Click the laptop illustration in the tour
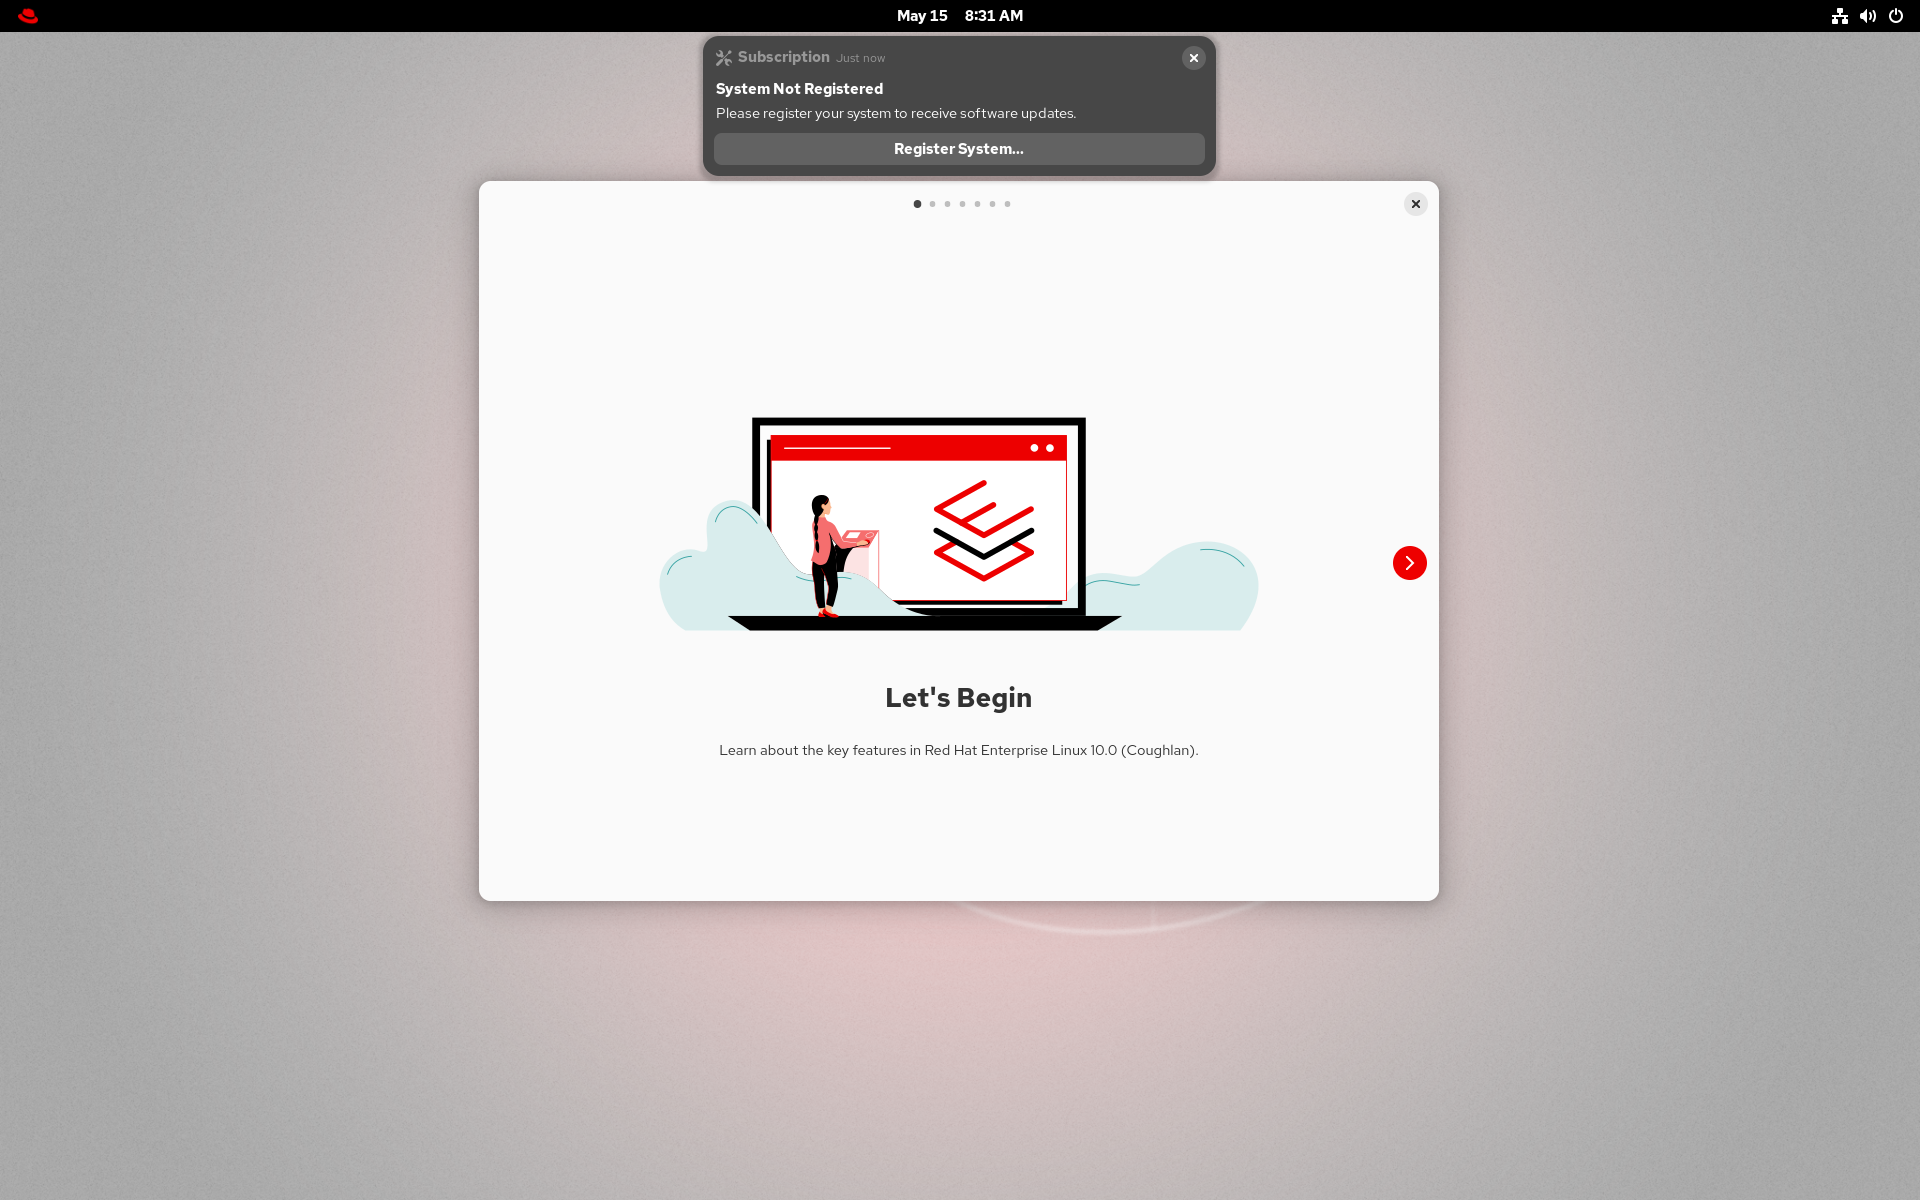The image size is (1920, 1200). (958, 524)
